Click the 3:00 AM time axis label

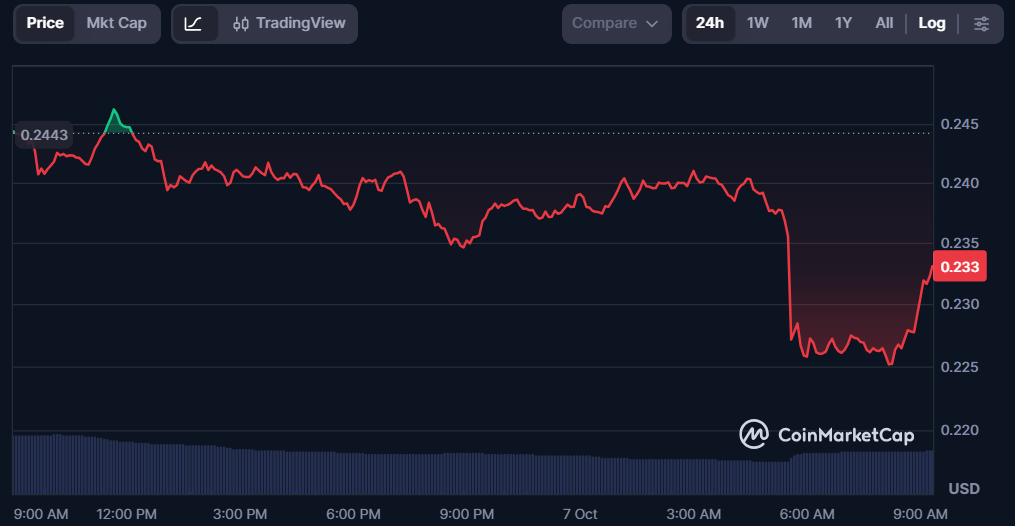click(x=693, y=514)
